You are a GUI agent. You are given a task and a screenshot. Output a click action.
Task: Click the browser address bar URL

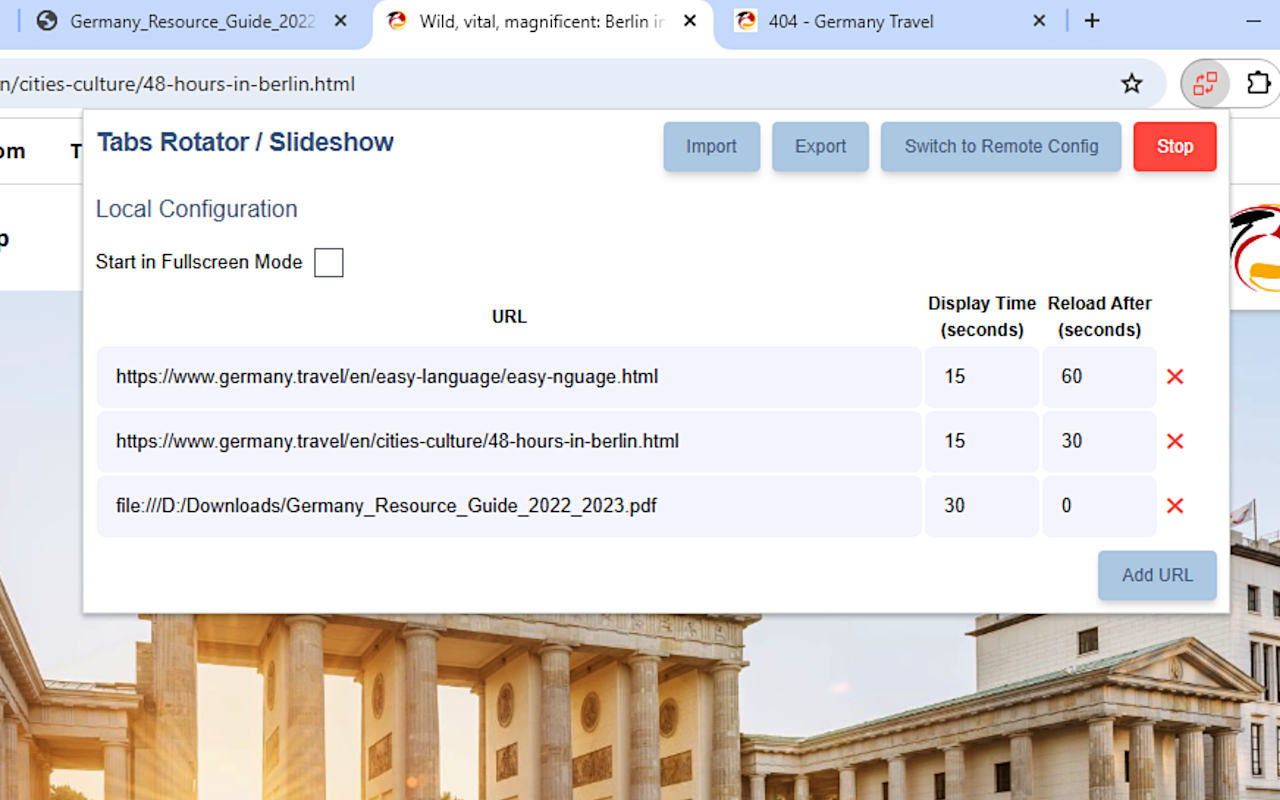pos(400,84)
